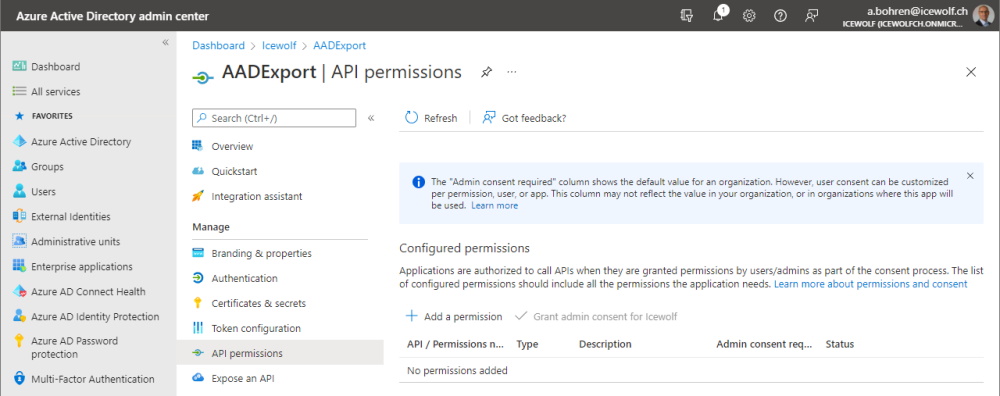Click the Multi-Factor Authentication icon
The height and width of the screenshot is (396, 1000).
(19, 379)
